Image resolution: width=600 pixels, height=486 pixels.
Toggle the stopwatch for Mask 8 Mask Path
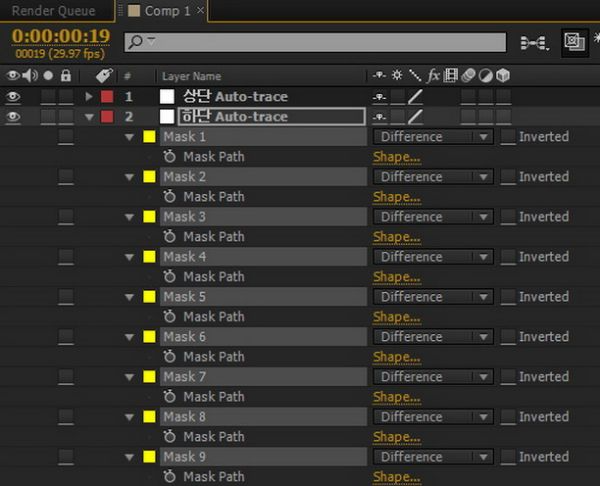pos(169,436)
